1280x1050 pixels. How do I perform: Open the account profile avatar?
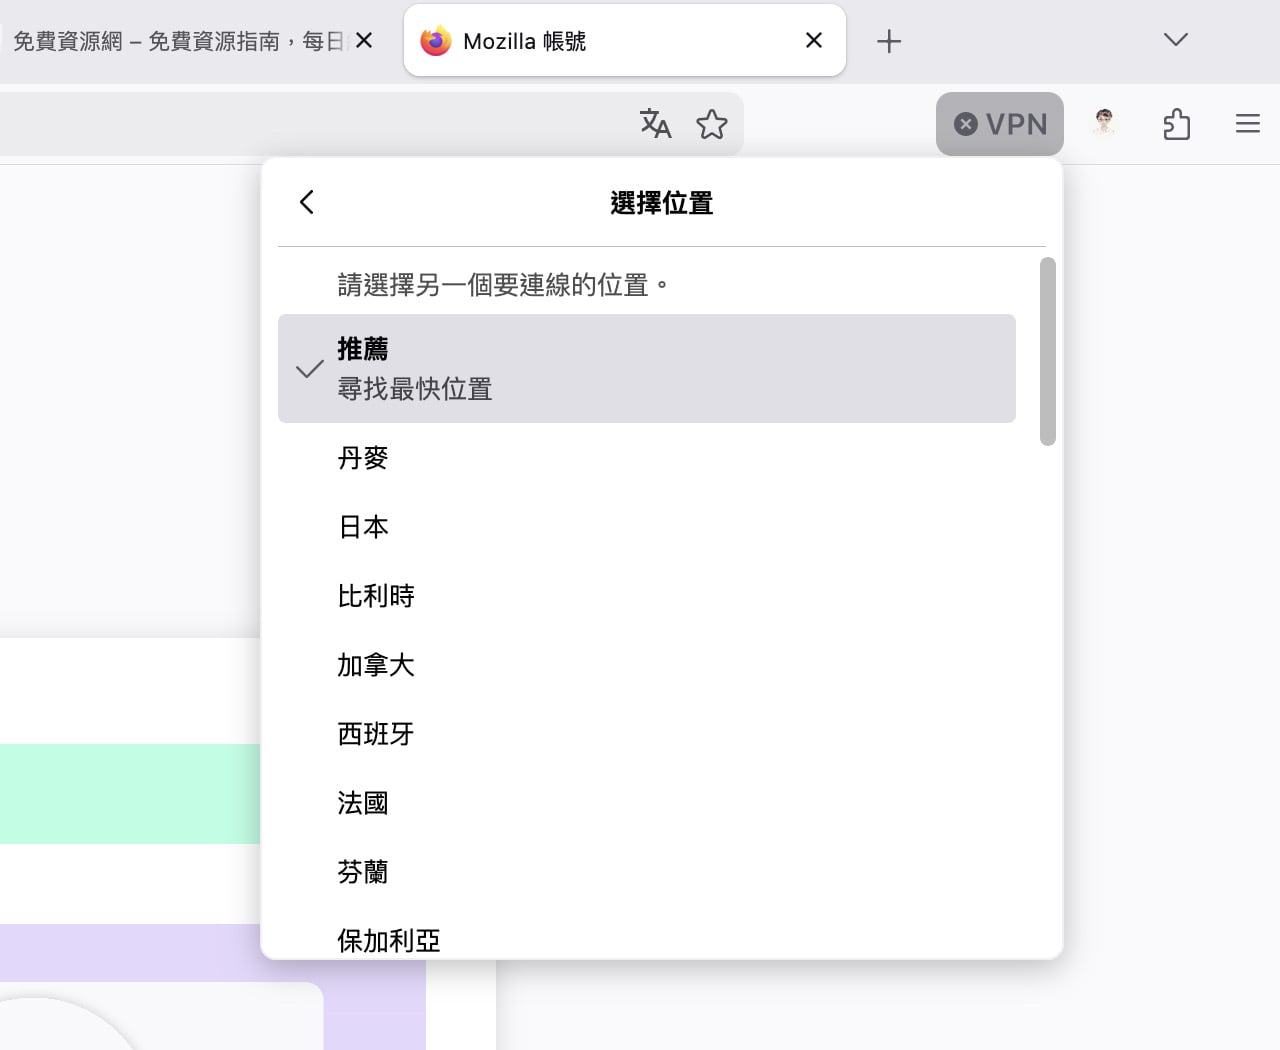click(x=1104, y=124)
